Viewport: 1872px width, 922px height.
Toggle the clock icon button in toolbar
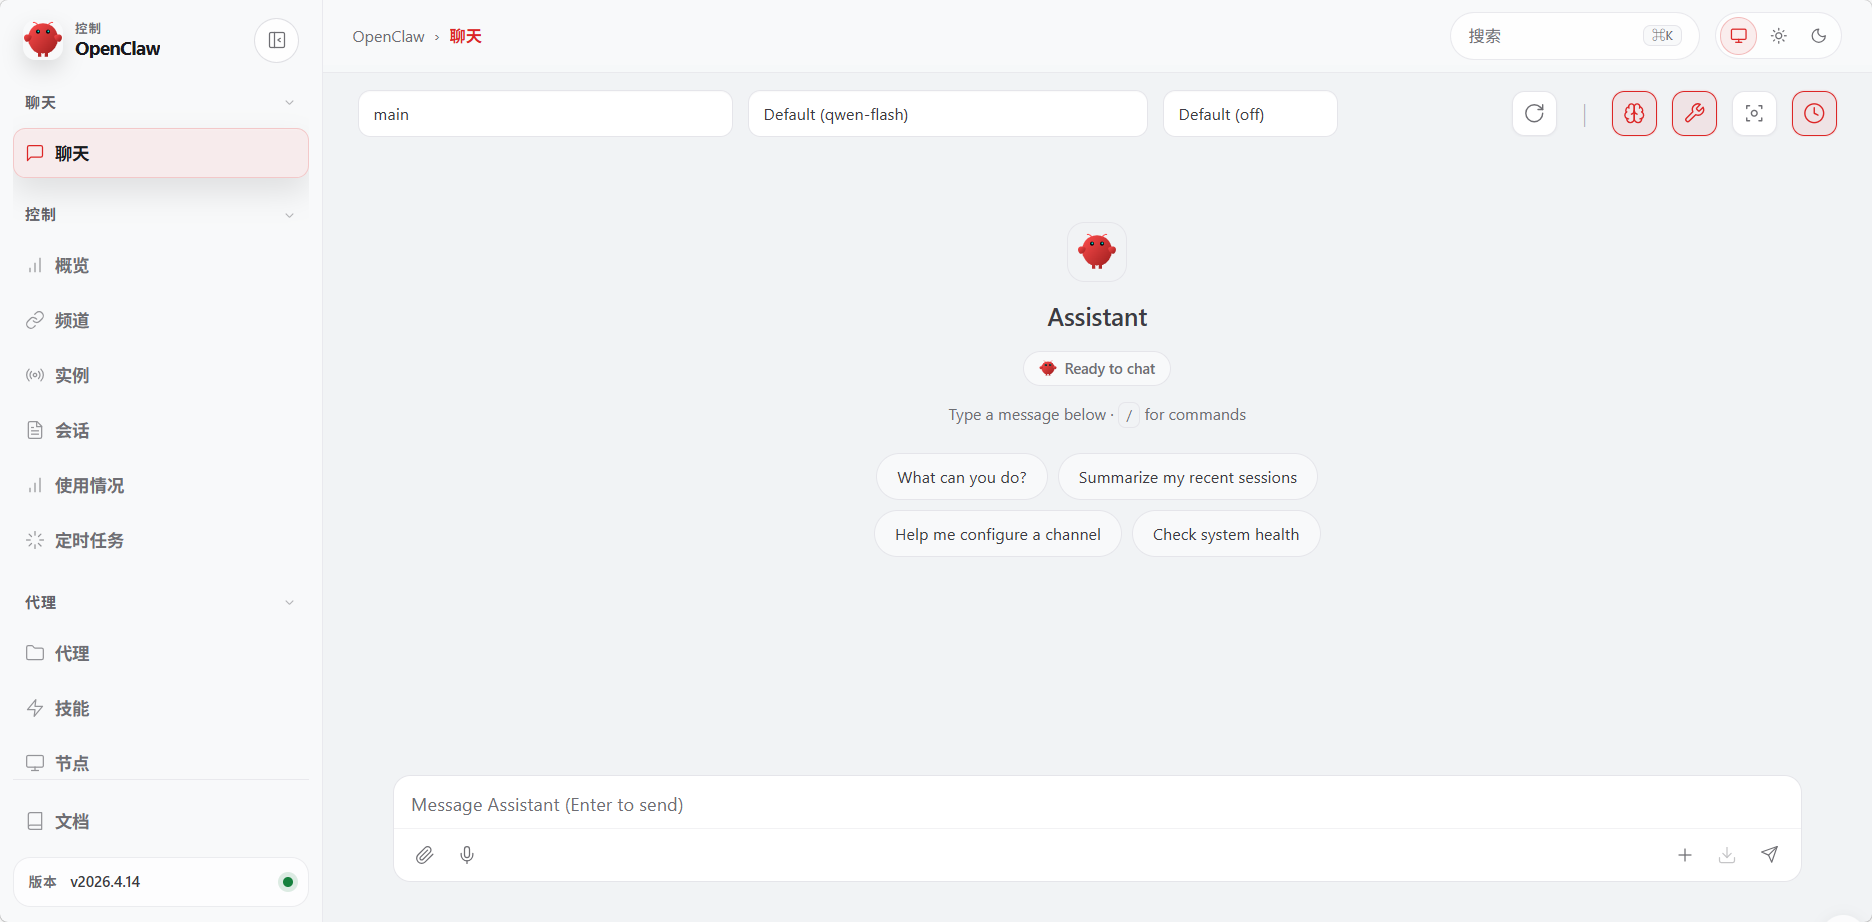1814,113
